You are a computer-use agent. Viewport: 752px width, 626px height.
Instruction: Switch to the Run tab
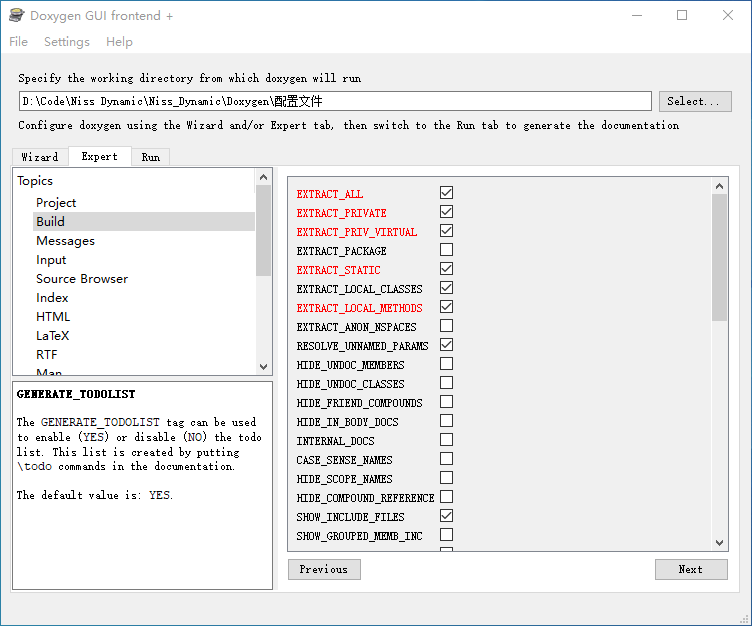[151, 157]
